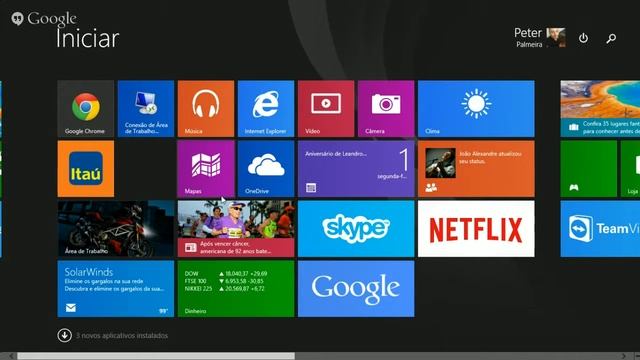Click the horizontal scrollbar thumb
The image size is (640, 360).
pyautogui.click(x=156, y=356)
